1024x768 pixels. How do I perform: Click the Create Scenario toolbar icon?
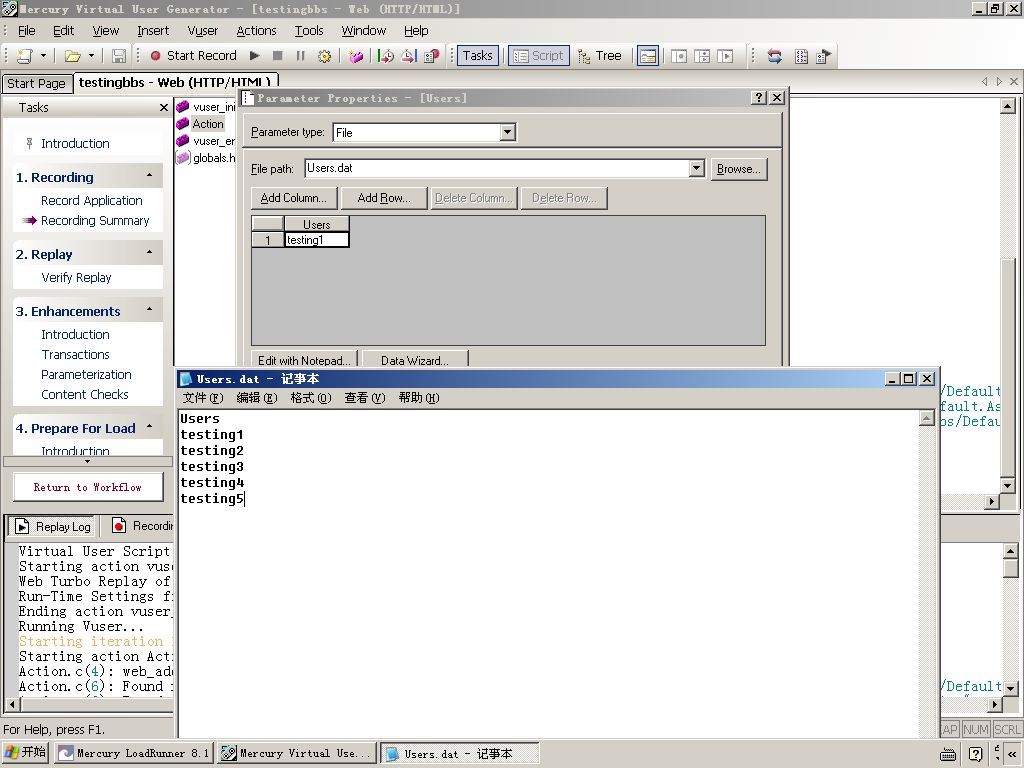[824, 56]
